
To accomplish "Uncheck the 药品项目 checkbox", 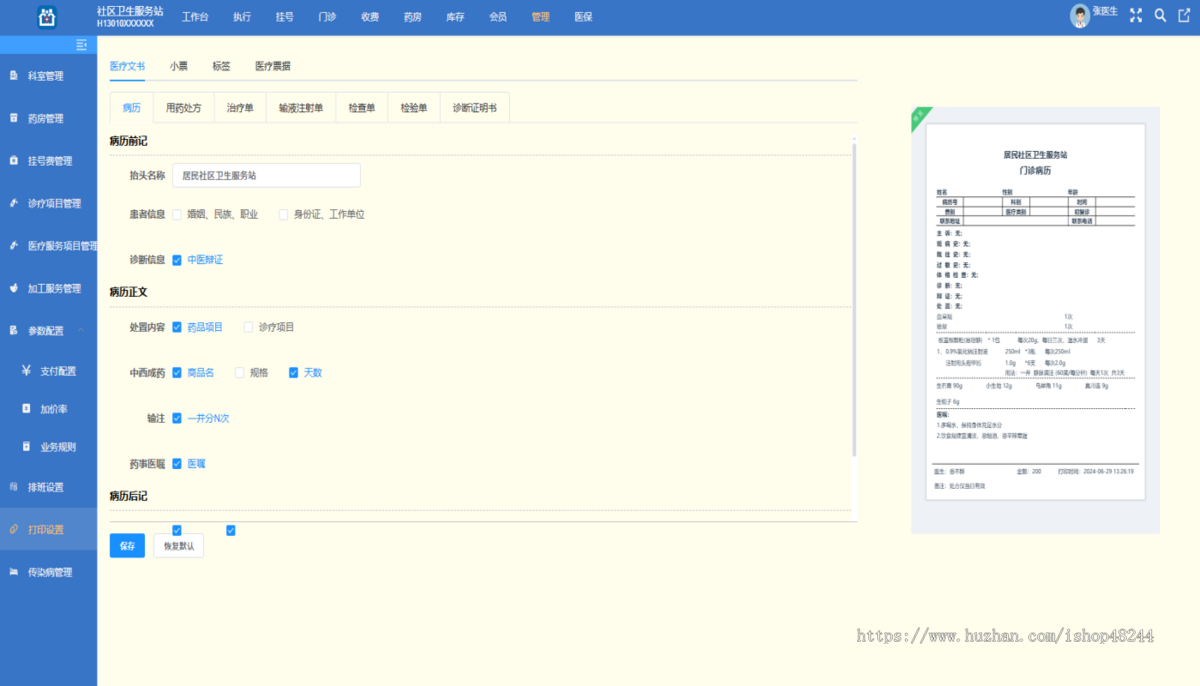I will [177, 327].
